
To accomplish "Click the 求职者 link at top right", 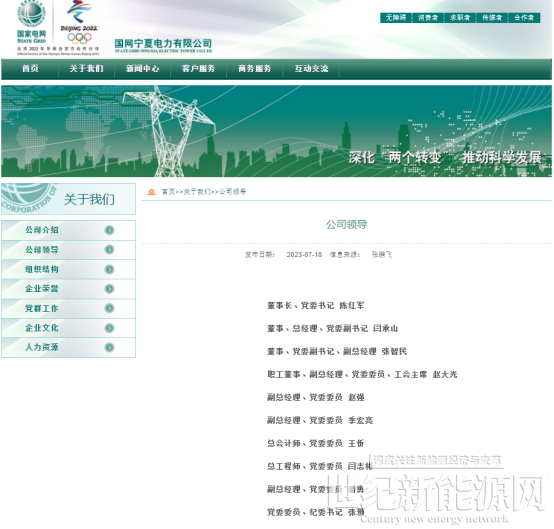I will coord(460,18).
